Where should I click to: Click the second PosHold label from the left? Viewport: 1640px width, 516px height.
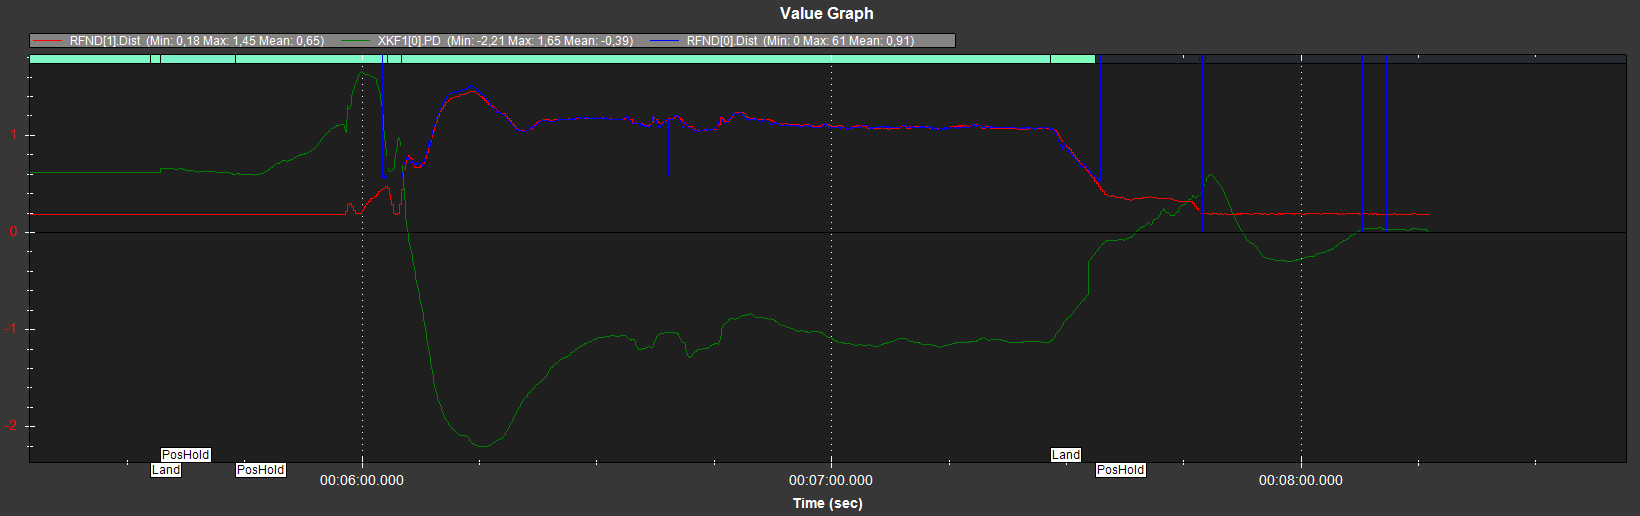261,470
